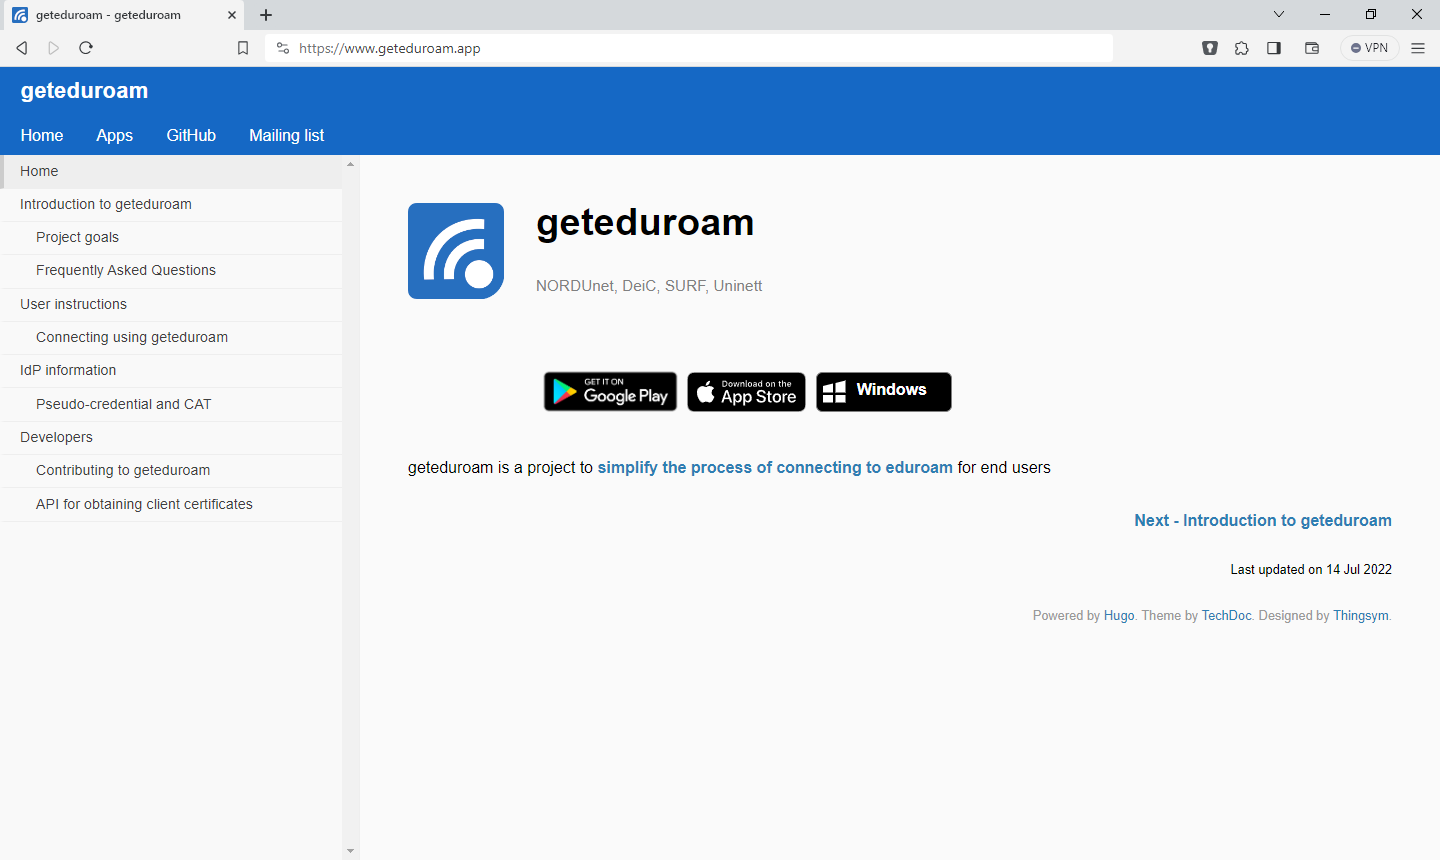Image resolution: width=1440 pixels, height=860 pixels.
Task: Visit the TechDoc theme link
Action: [x=1226, y=616]
